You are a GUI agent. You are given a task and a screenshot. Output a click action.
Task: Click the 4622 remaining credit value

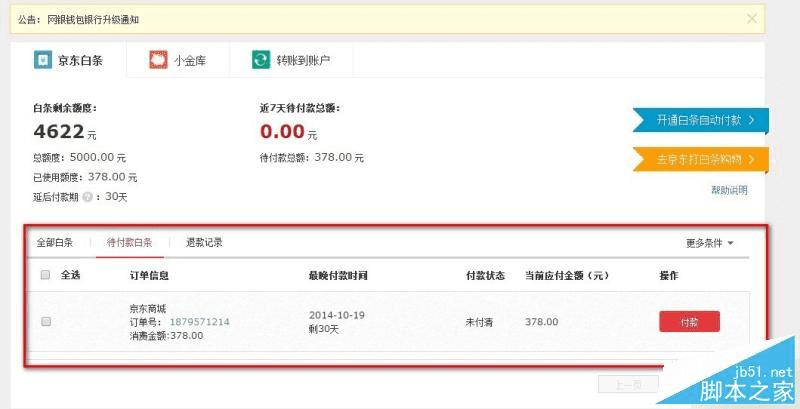point(59,132)
